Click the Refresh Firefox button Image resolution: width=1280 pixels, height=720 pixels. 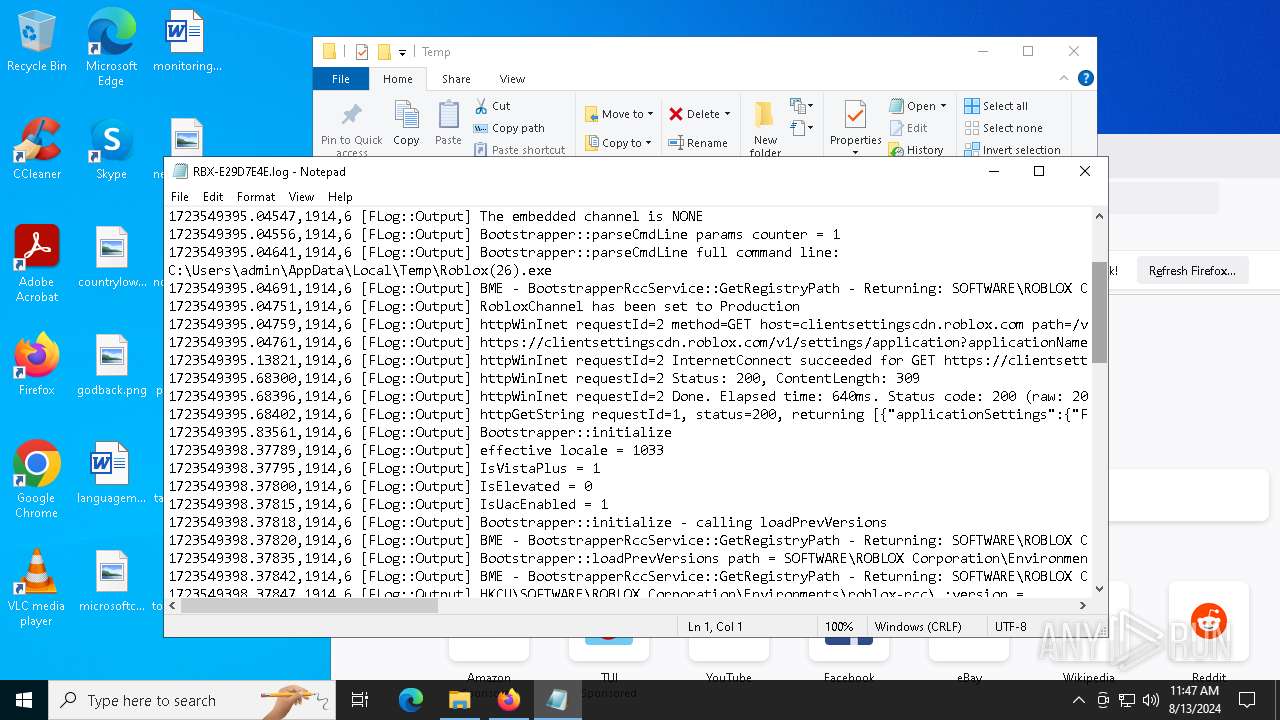1192,271
